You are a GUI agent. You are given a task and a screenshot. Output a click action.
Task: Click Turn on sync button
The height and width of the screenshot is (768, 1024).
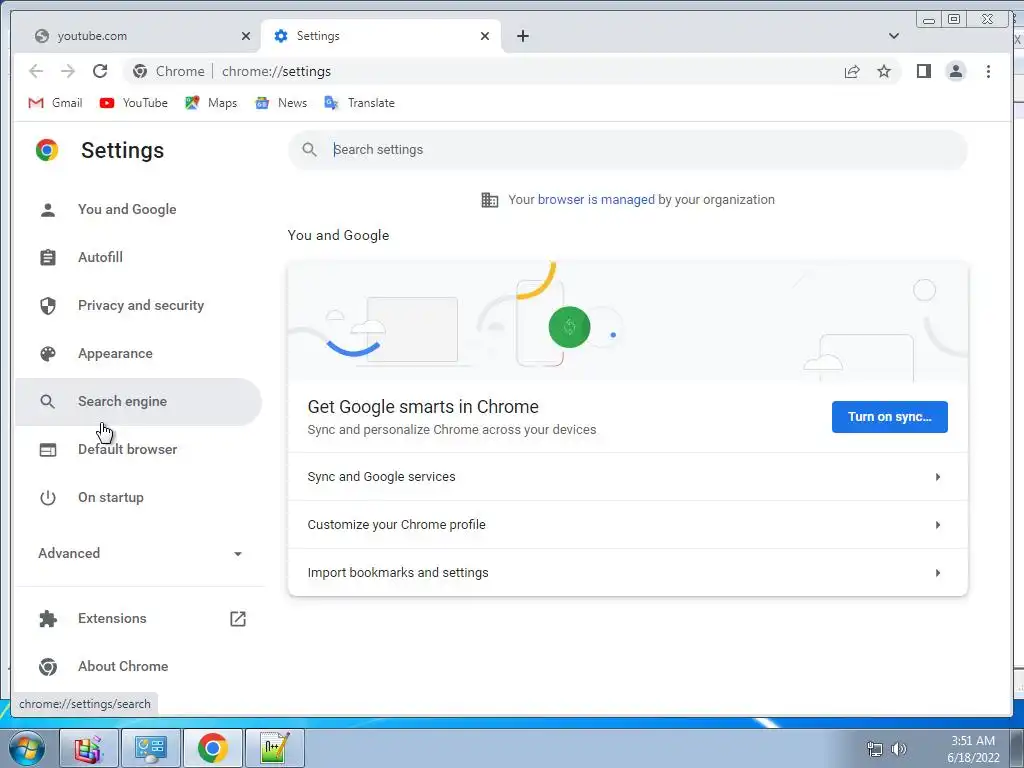pyautogui.click(x=889, y=417)
